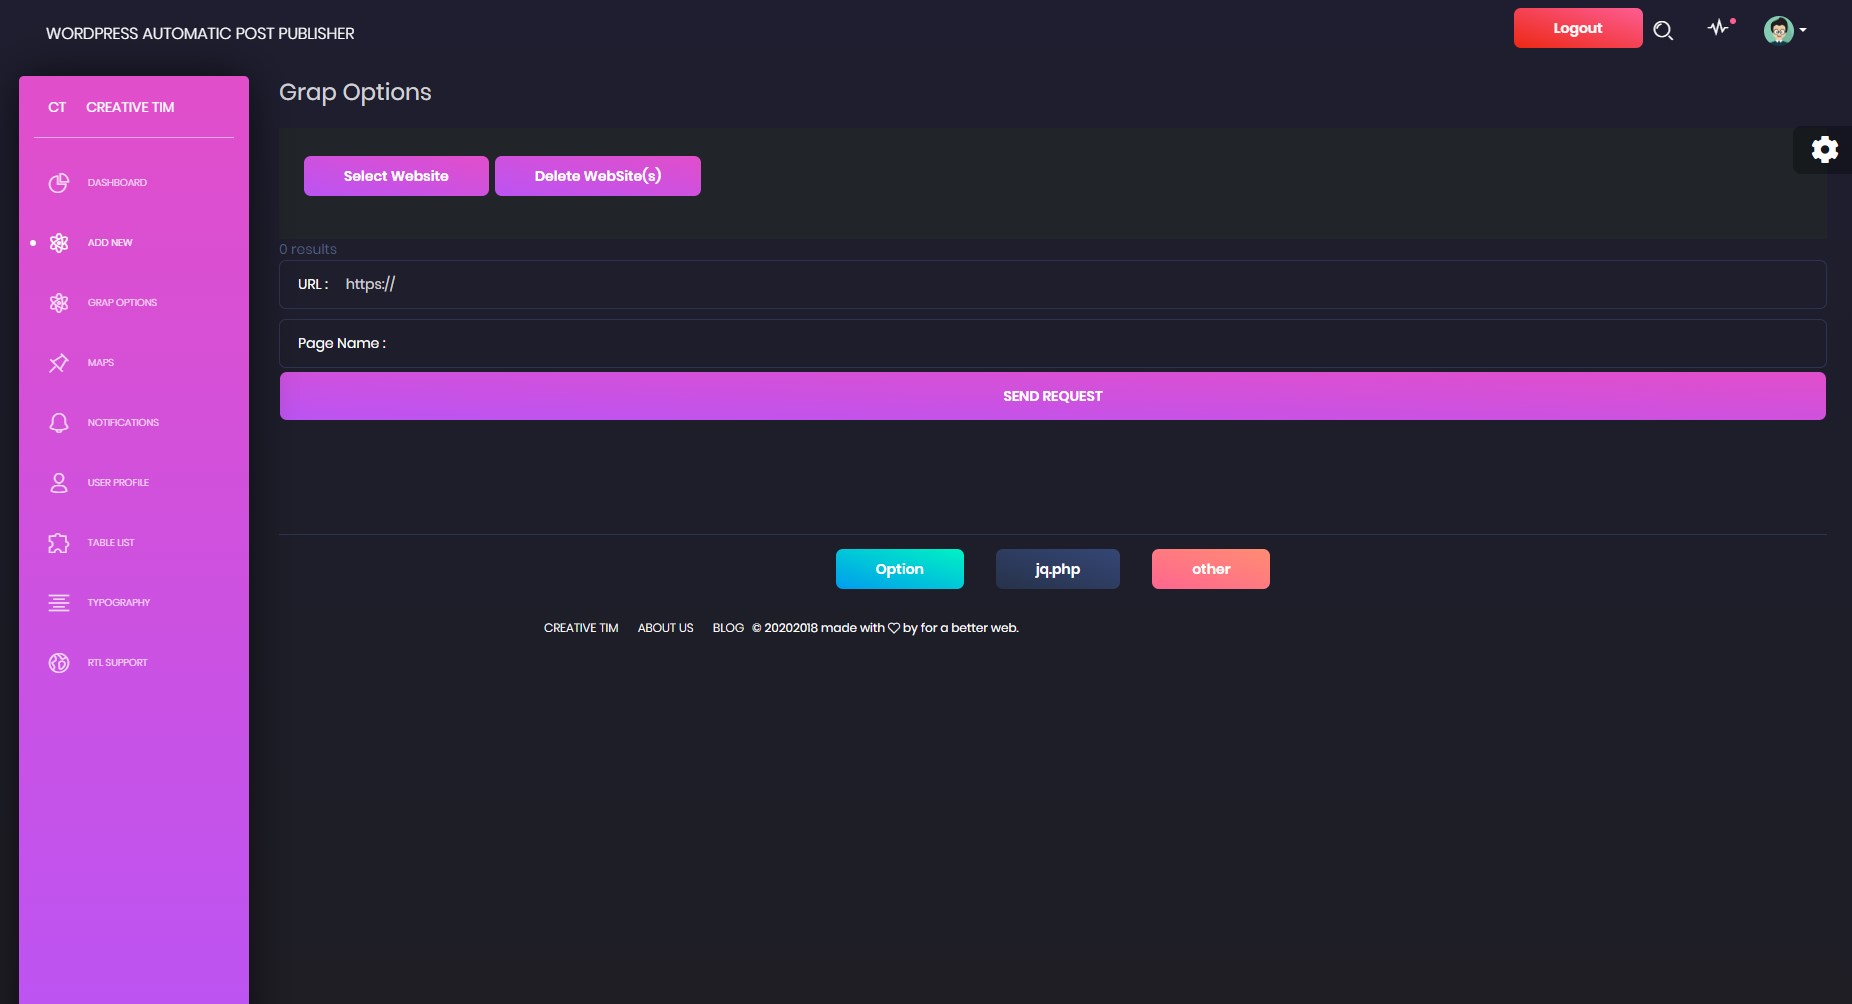Click into the URL input field
The height and width of the screenshot is (1004, 1852).
coord(1080,285)
